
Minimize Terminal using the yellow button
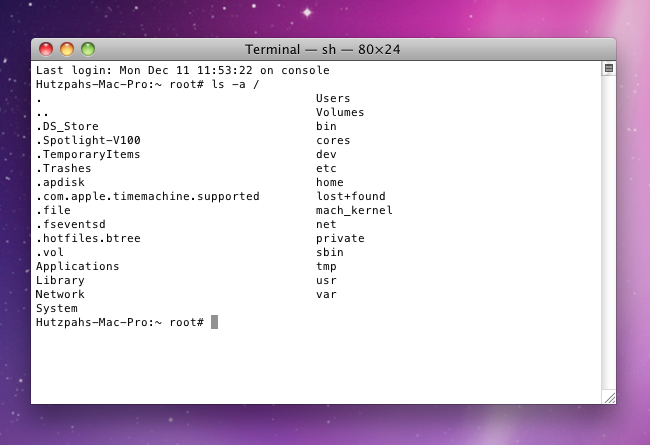[67, 49]
